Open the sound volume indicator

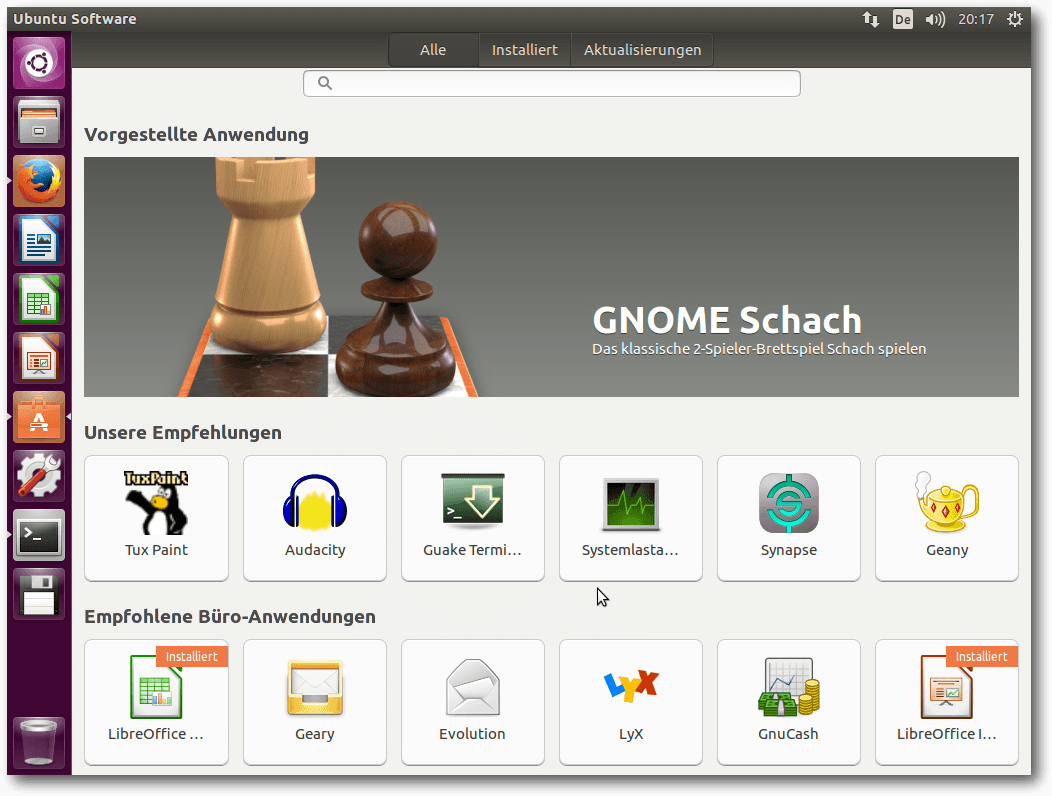[935, 19]
